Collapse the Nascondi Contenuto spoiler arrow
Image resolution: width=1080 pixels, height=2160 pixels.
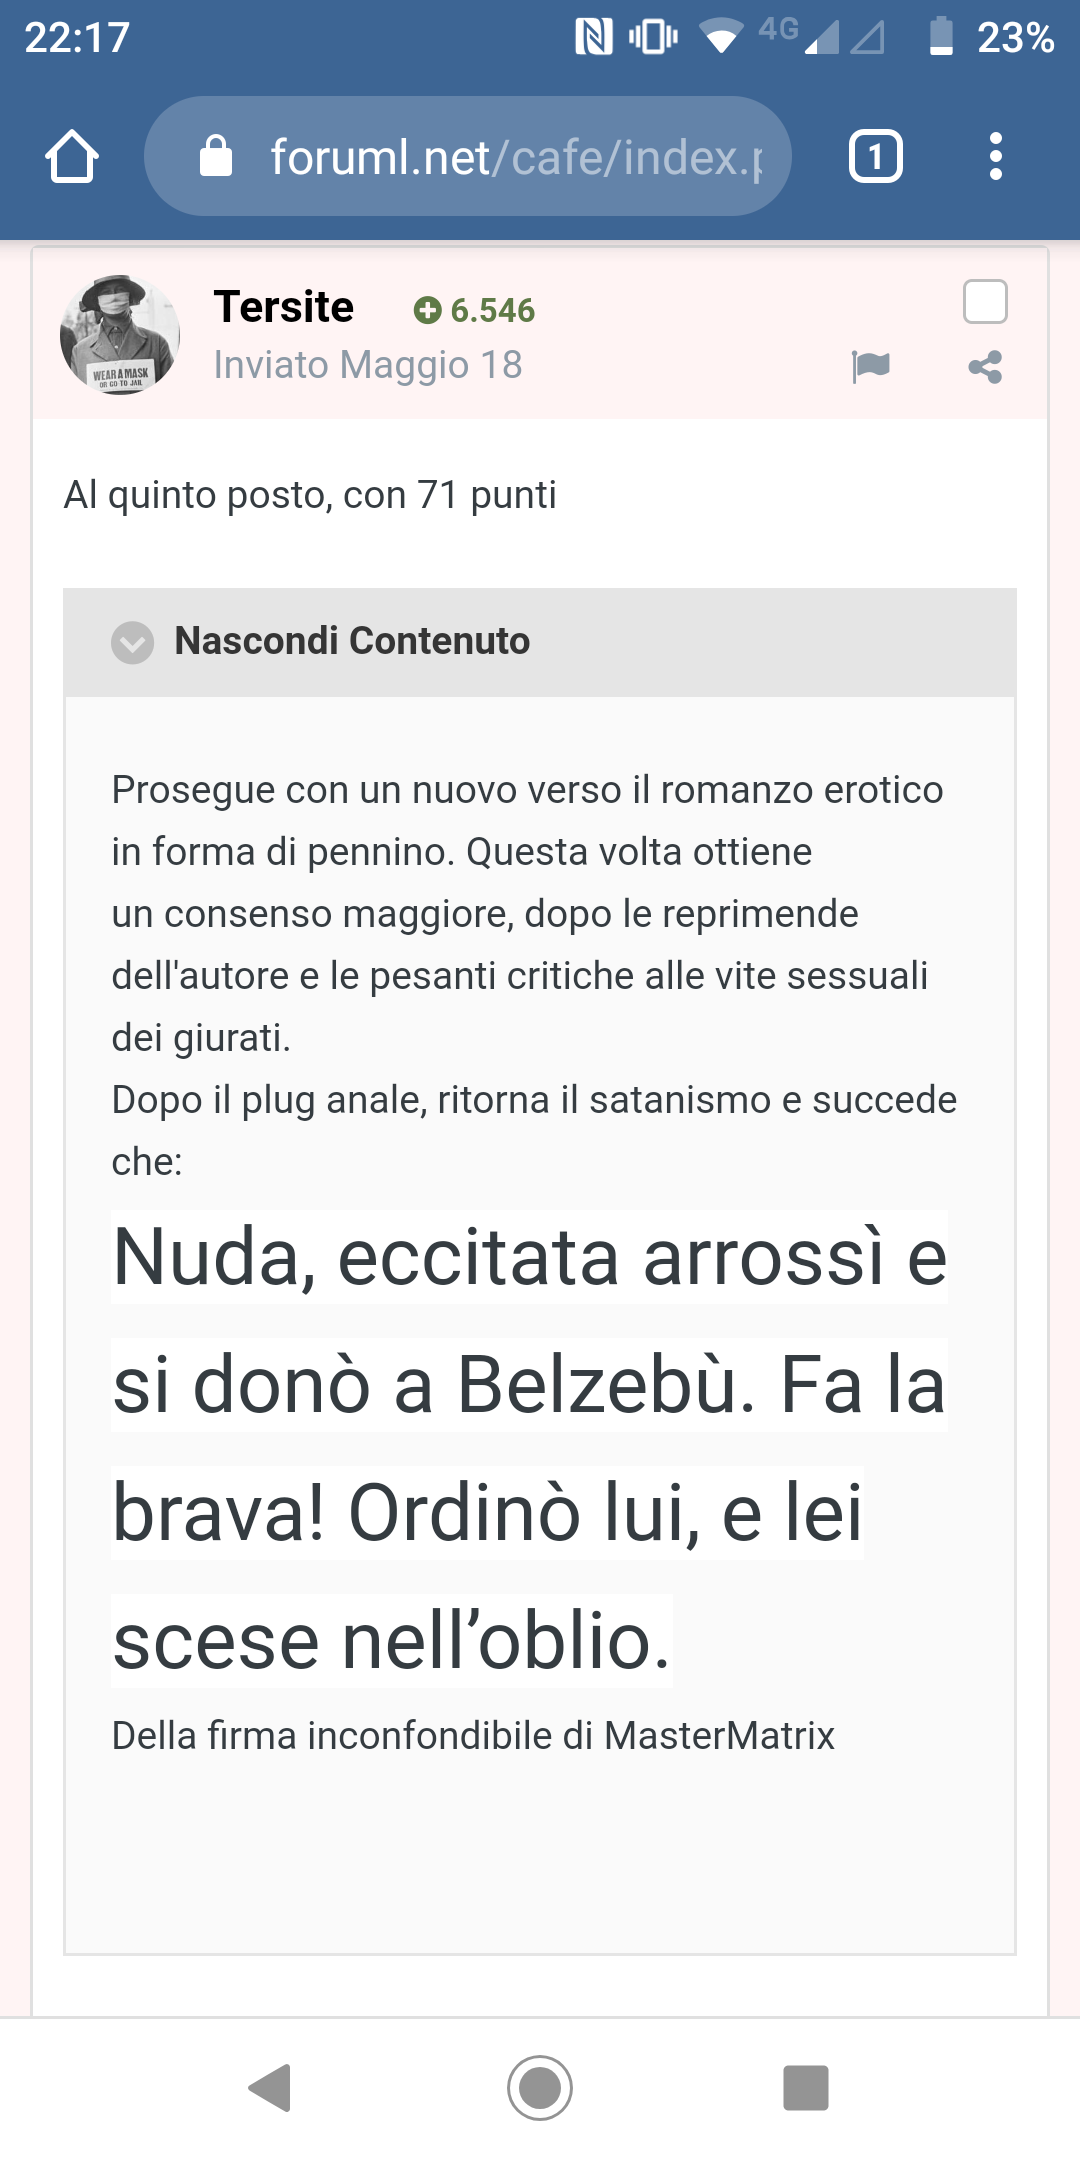133,642
